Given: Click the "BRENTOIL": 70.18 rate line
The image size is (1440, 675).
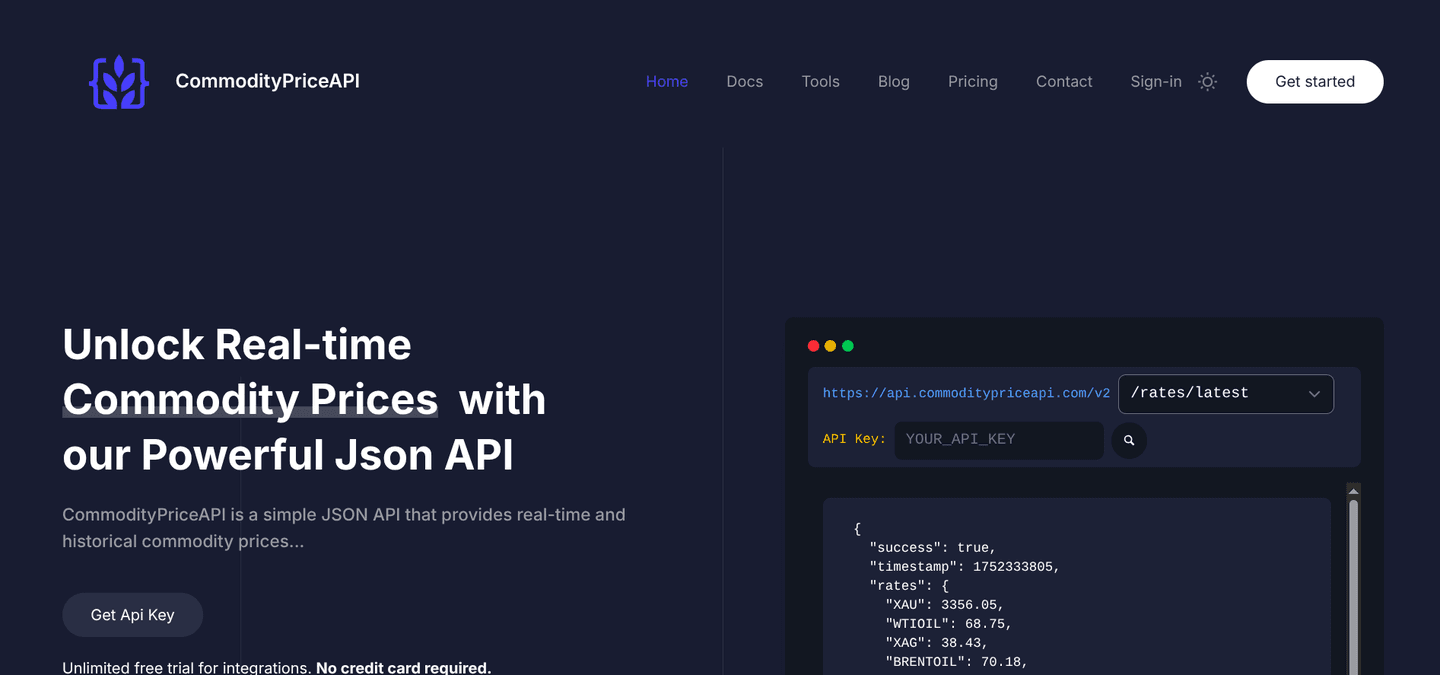Looking at the screenshot, I should point(956,662).
